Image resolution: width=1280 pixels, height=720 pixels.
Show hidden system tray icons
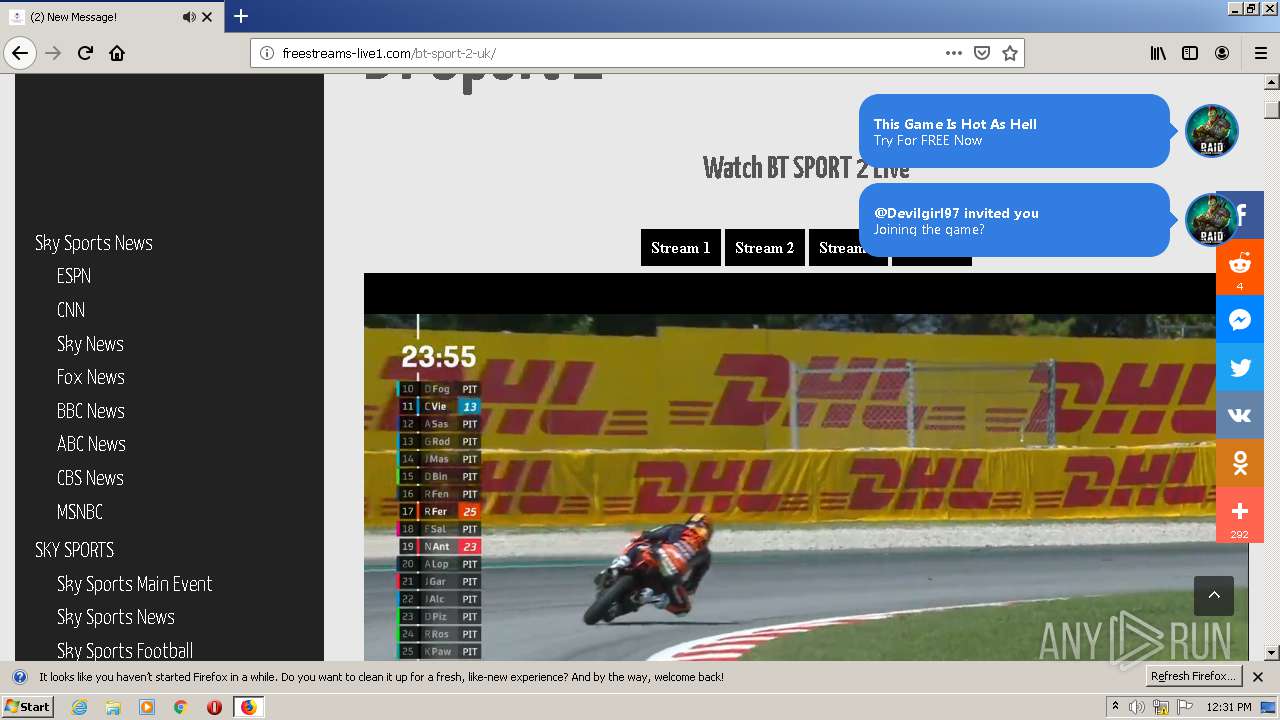tap(1115, 707)
